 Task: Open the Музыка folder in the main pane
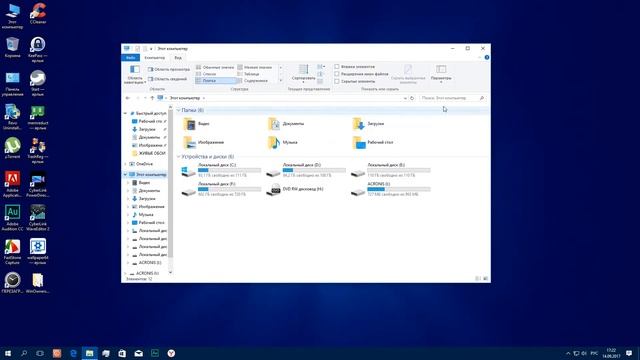pos(283,142)
